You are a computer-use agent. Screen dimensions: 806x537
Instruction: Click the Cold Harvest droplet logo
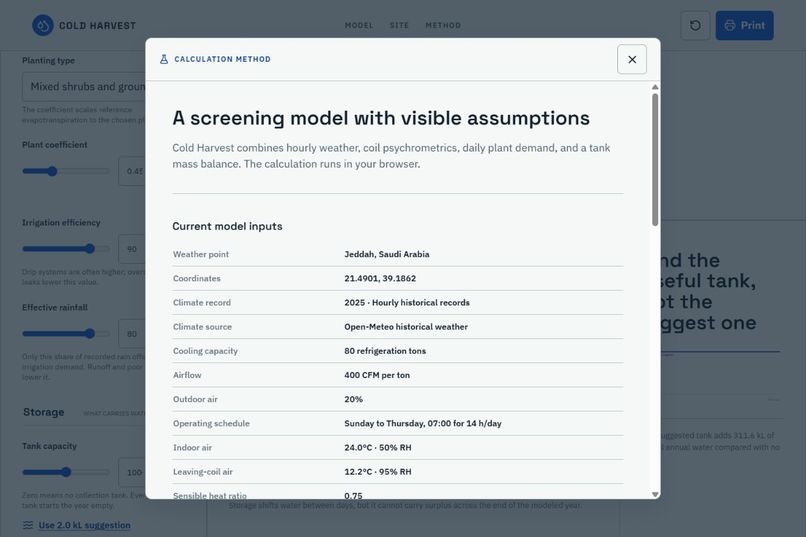(x=43, y=25)
